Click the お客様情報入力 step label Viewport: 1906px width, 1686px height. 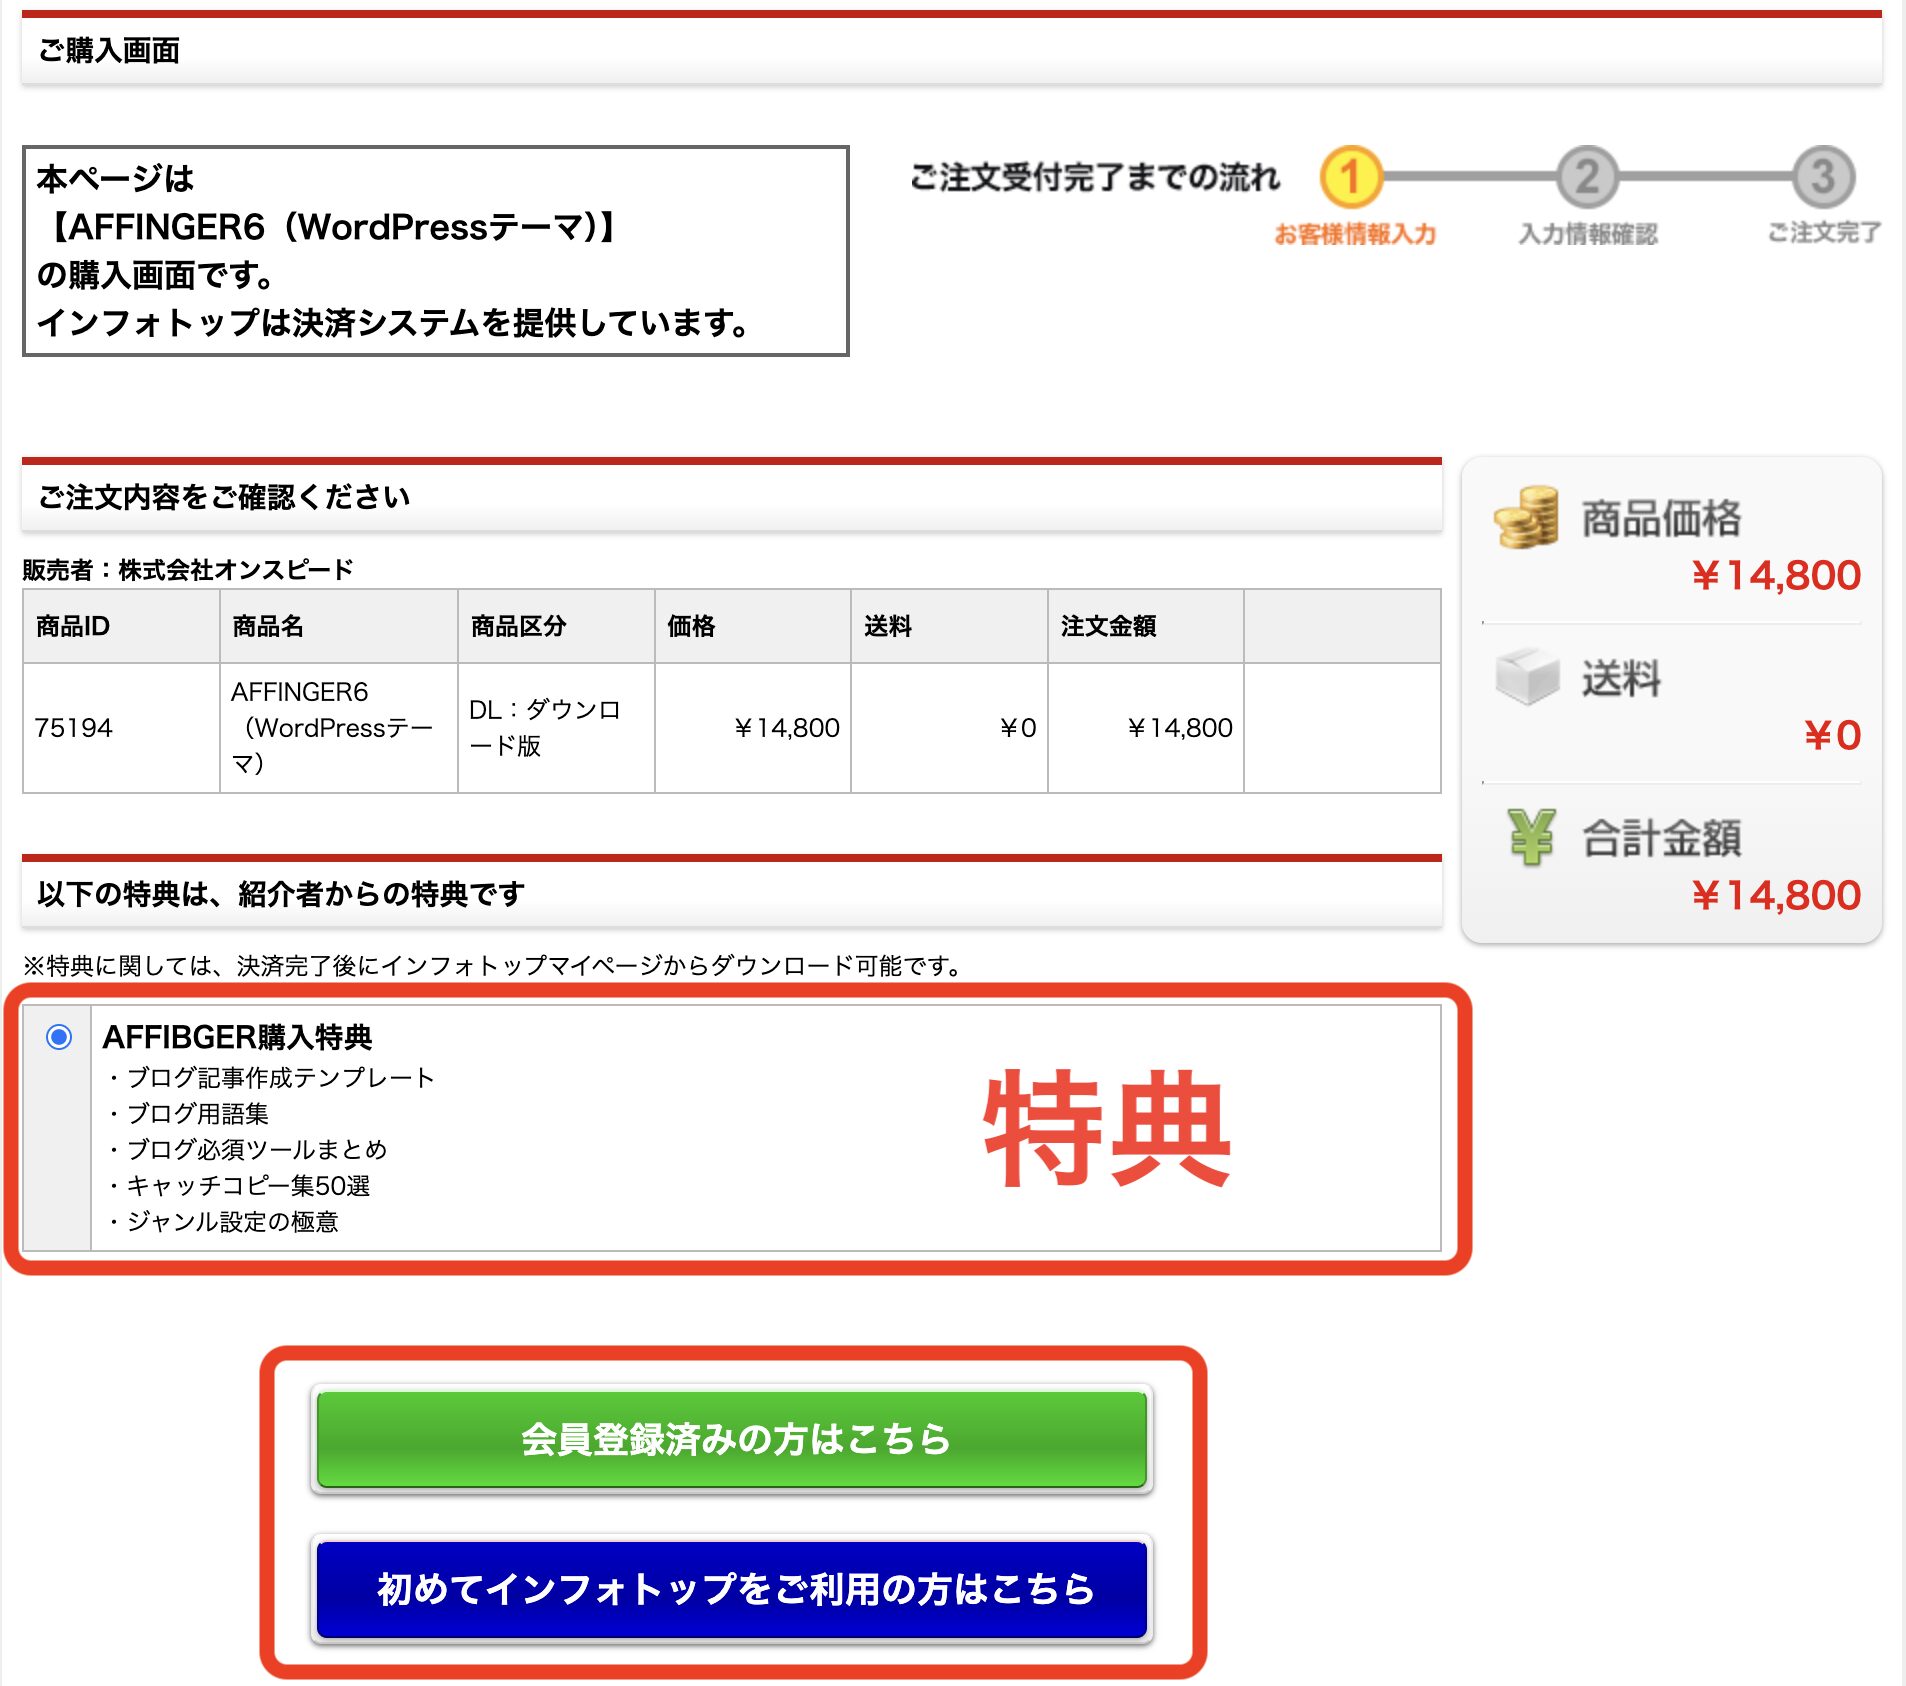[x=1355, y=234]
